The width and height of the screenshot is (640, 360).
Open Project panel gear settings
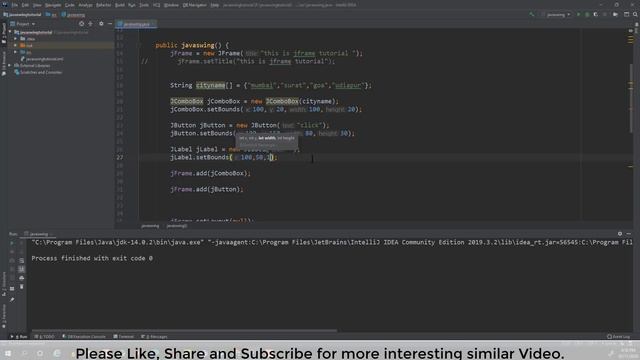coord(101,24)
